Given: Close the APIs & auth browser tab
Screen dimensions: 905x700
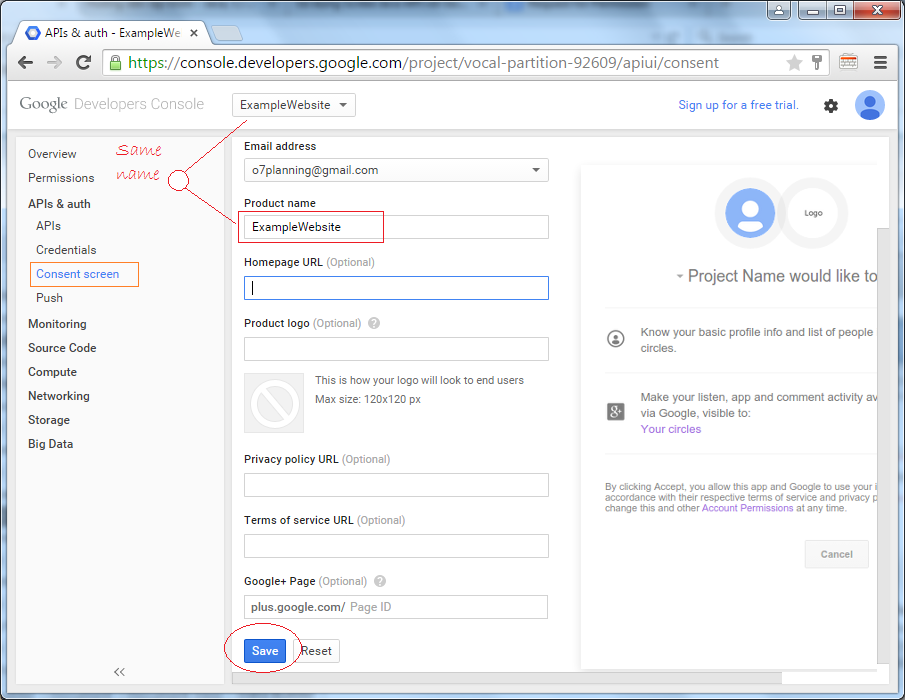Looking at the screenshot, I should pos(194,33).
